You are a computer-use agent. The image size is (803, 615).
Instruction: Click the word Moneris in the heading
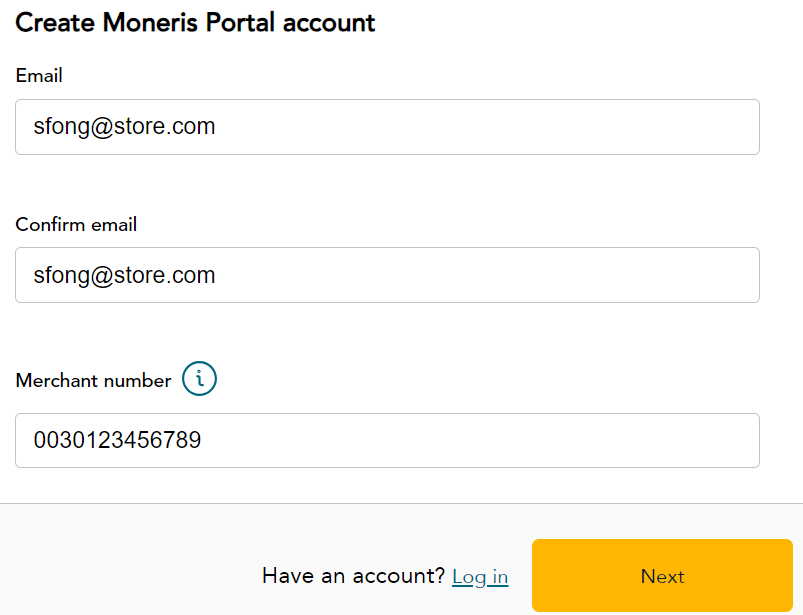click(150, 23)
